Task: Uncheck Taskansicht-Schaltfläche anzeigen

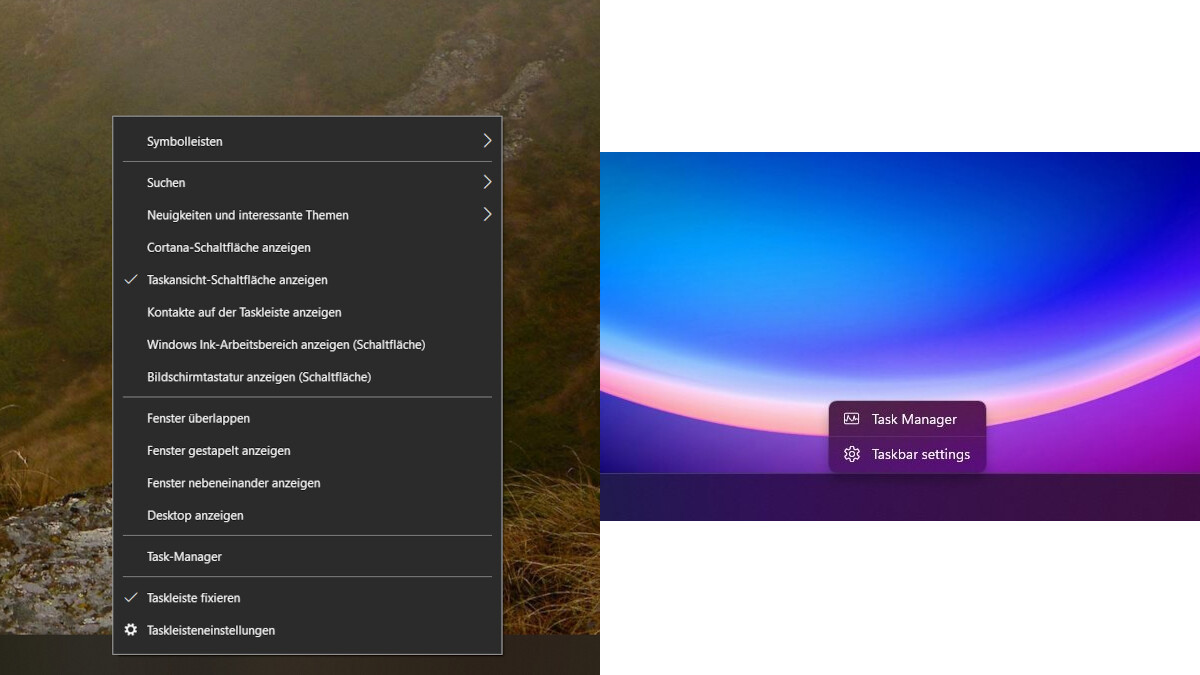Action: point(238,280)
